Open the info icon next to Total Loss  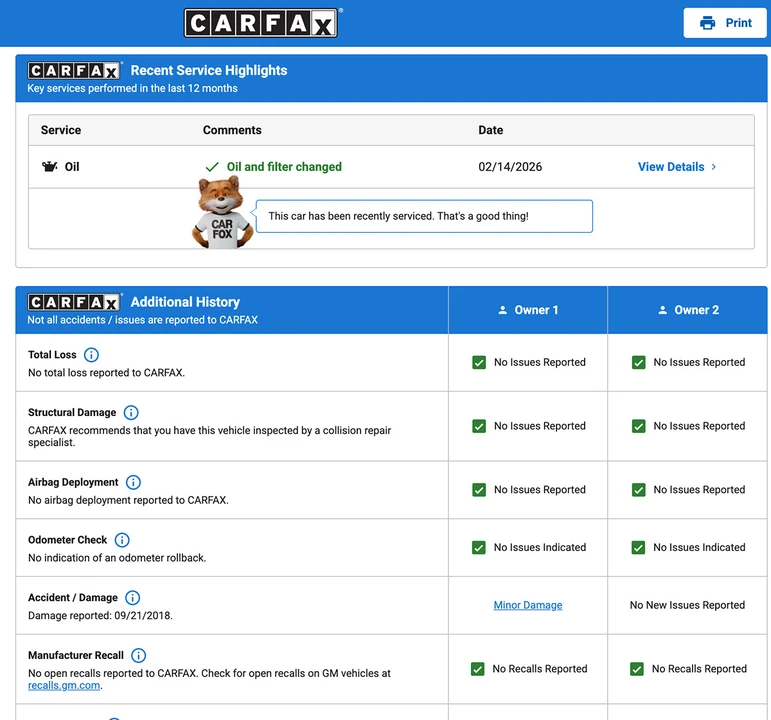[91, 355]
